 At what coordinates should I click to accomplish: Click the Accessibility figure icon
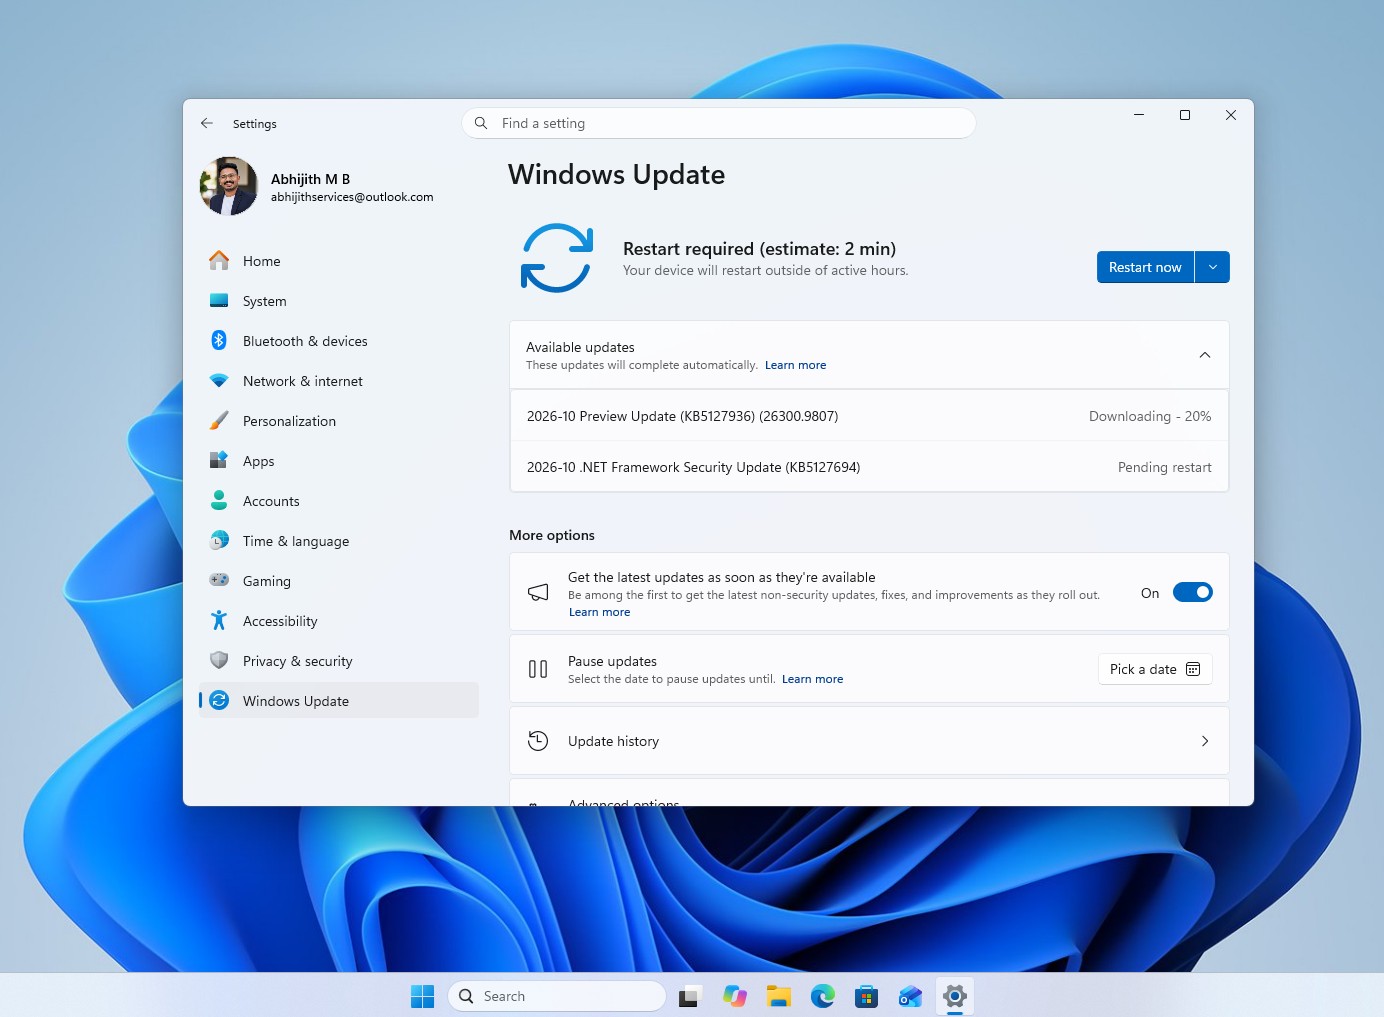(219, 621)
